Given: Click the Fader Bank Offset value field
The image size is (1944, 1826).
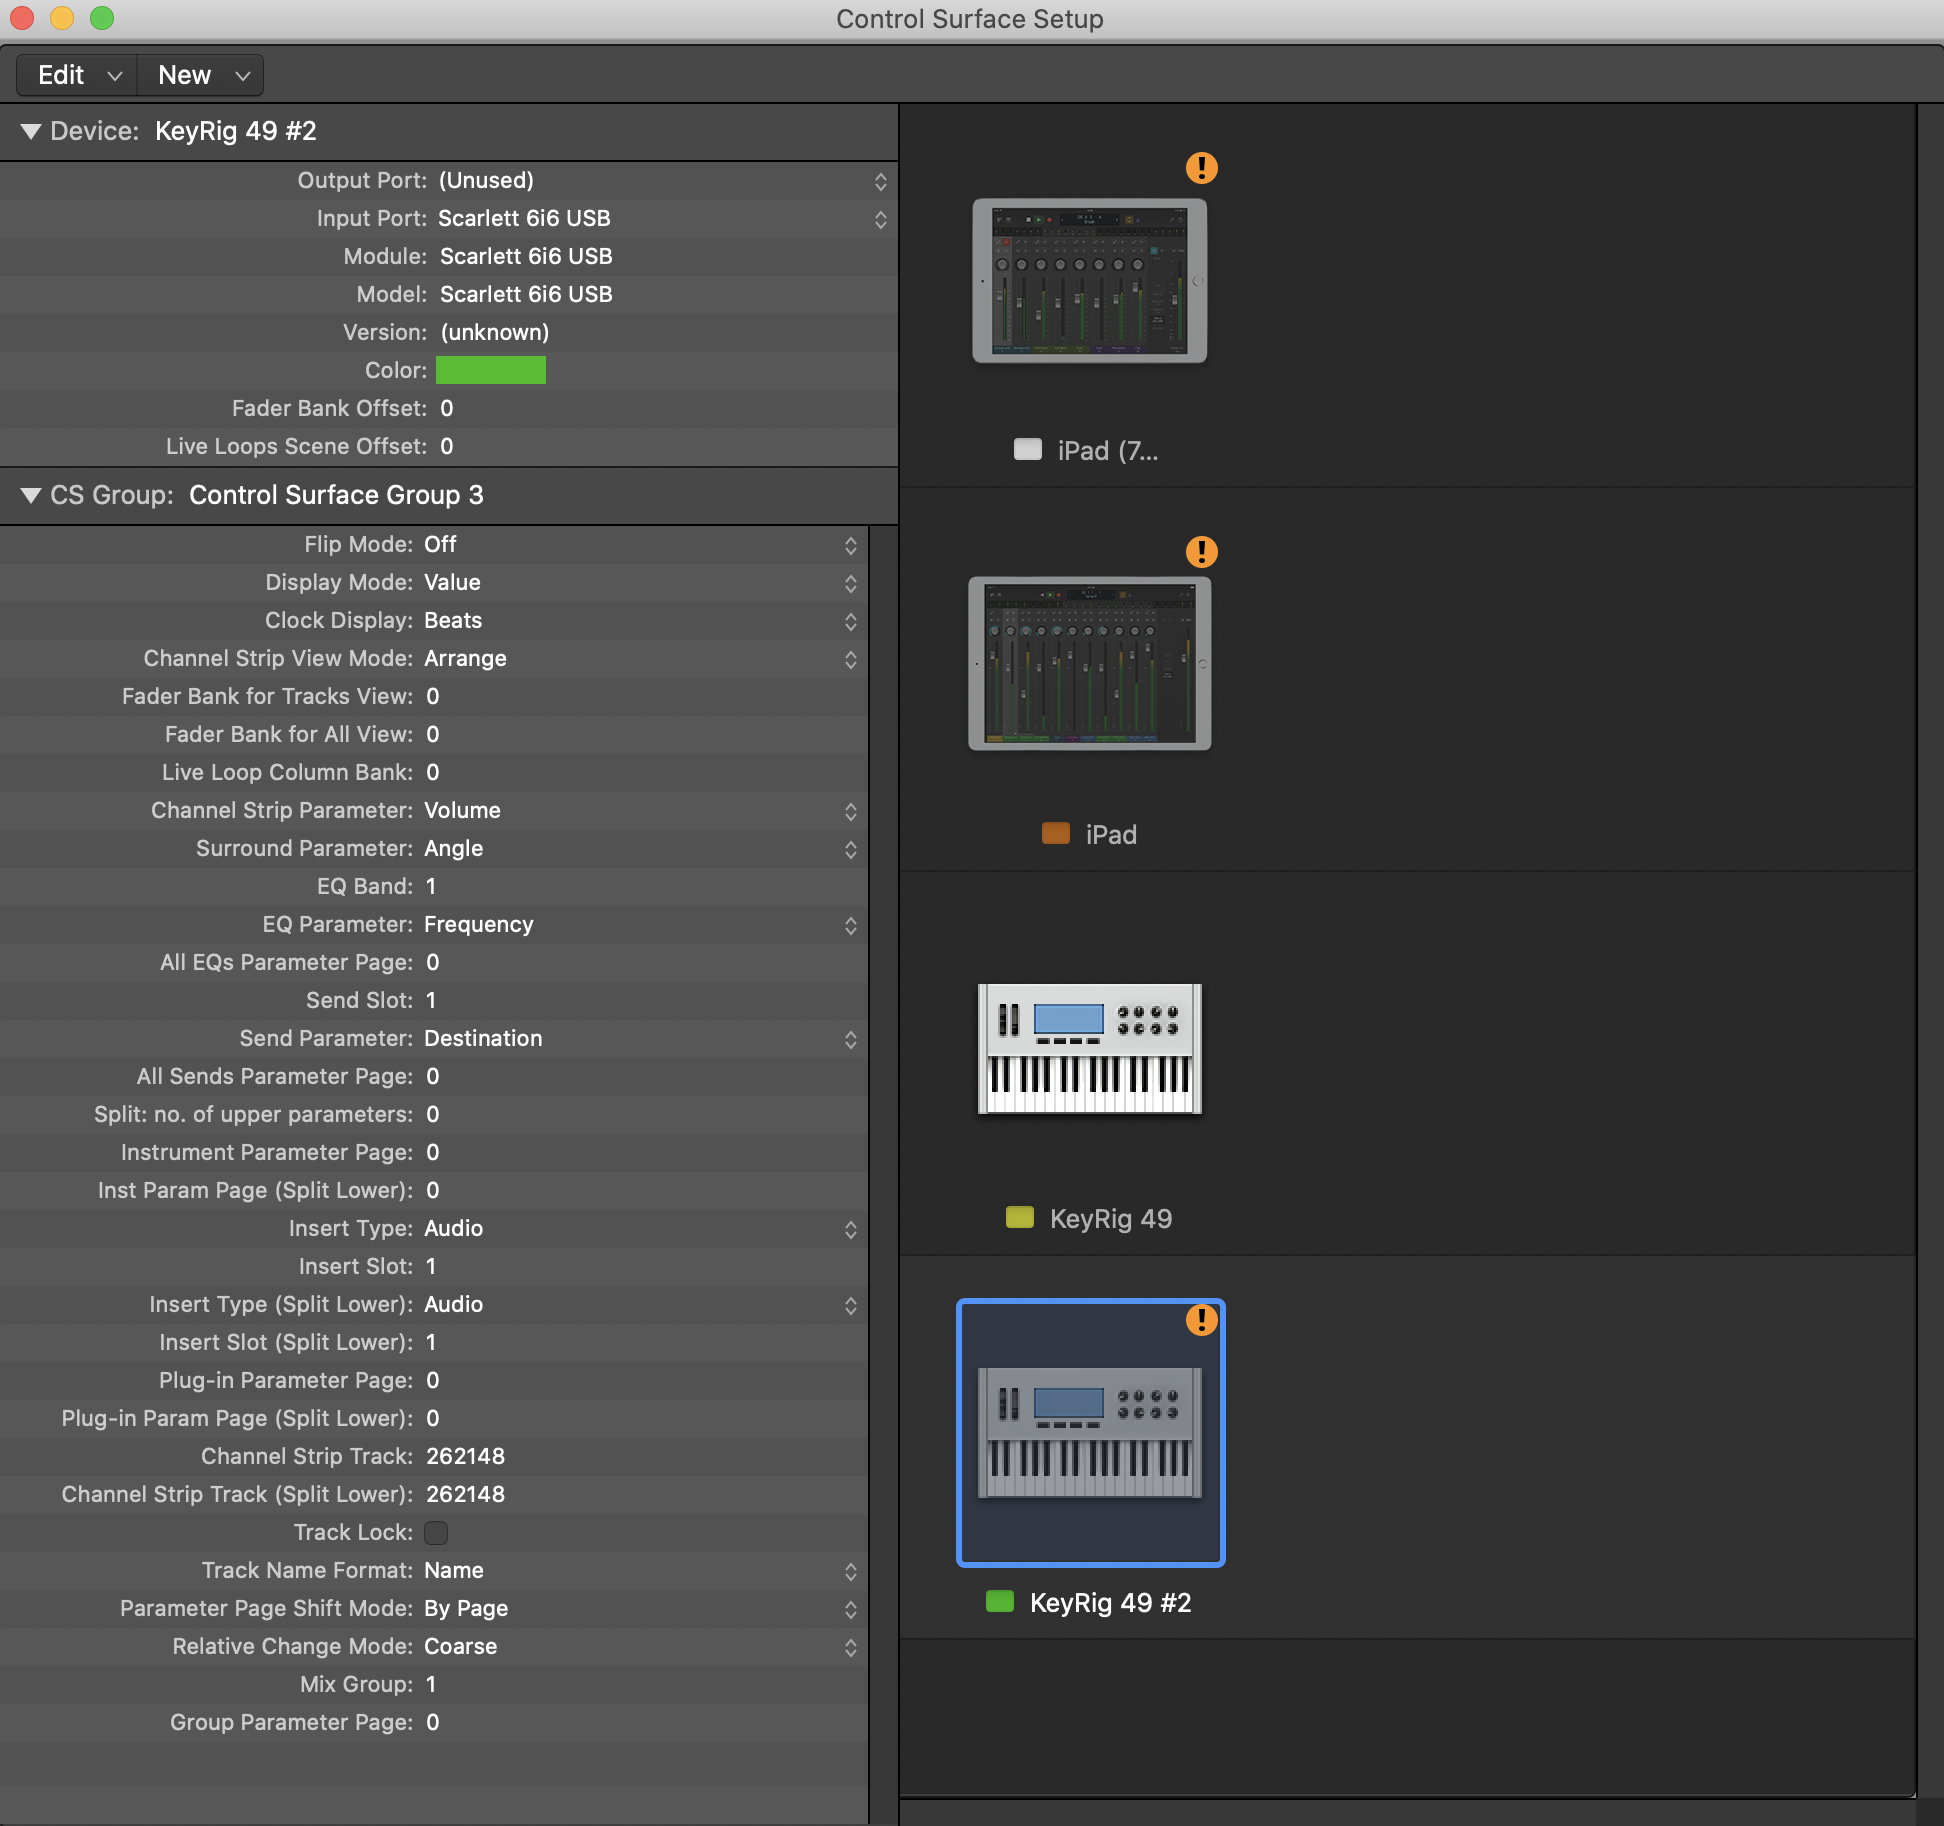Looking at the screenshot, I should click(447, 408).
